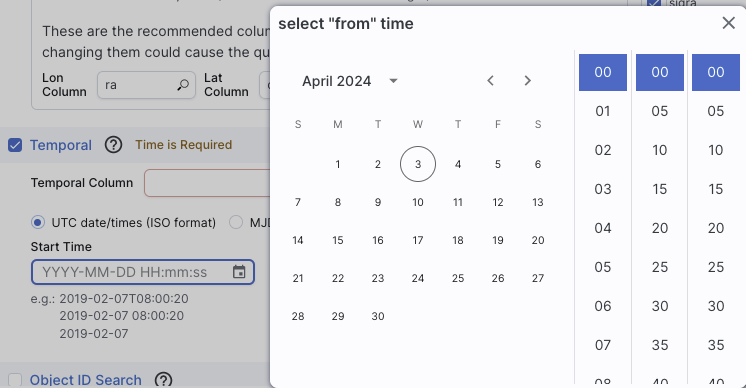Select the MJD radio button
Screen dimensions: 746x388
236,223
